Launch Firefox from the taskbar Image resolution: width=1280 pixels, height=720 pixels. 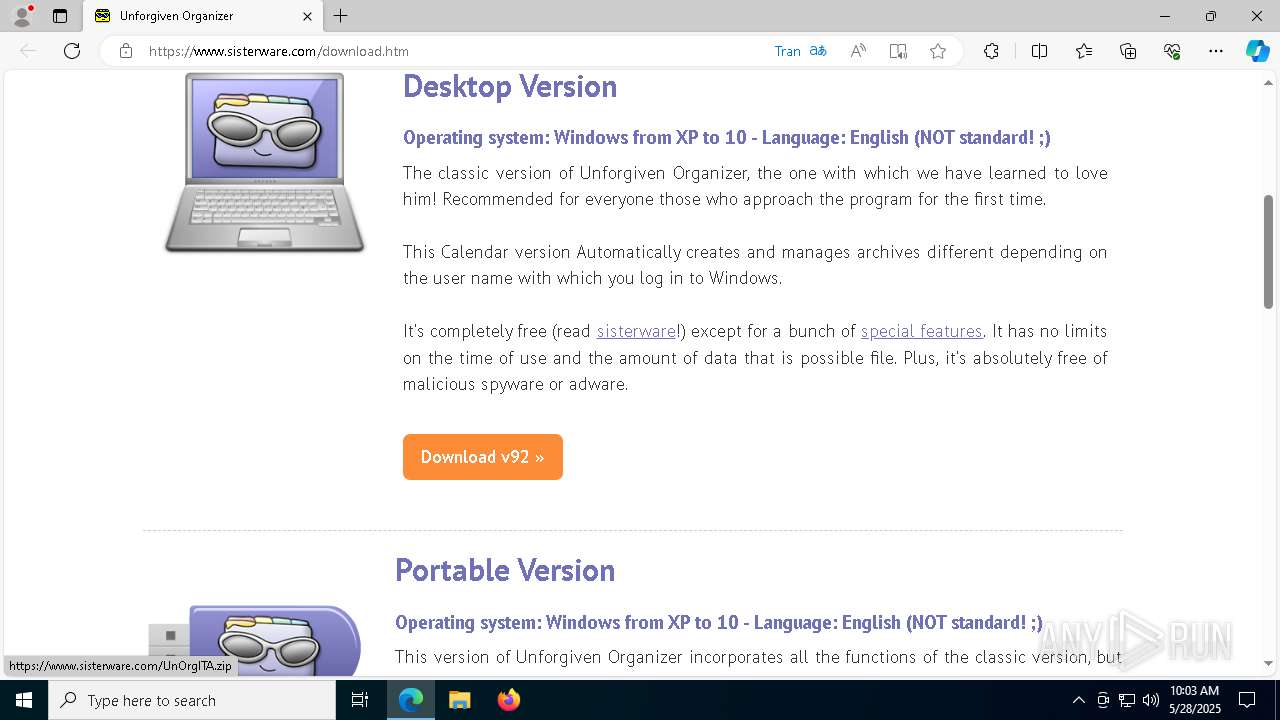point(508,700)
